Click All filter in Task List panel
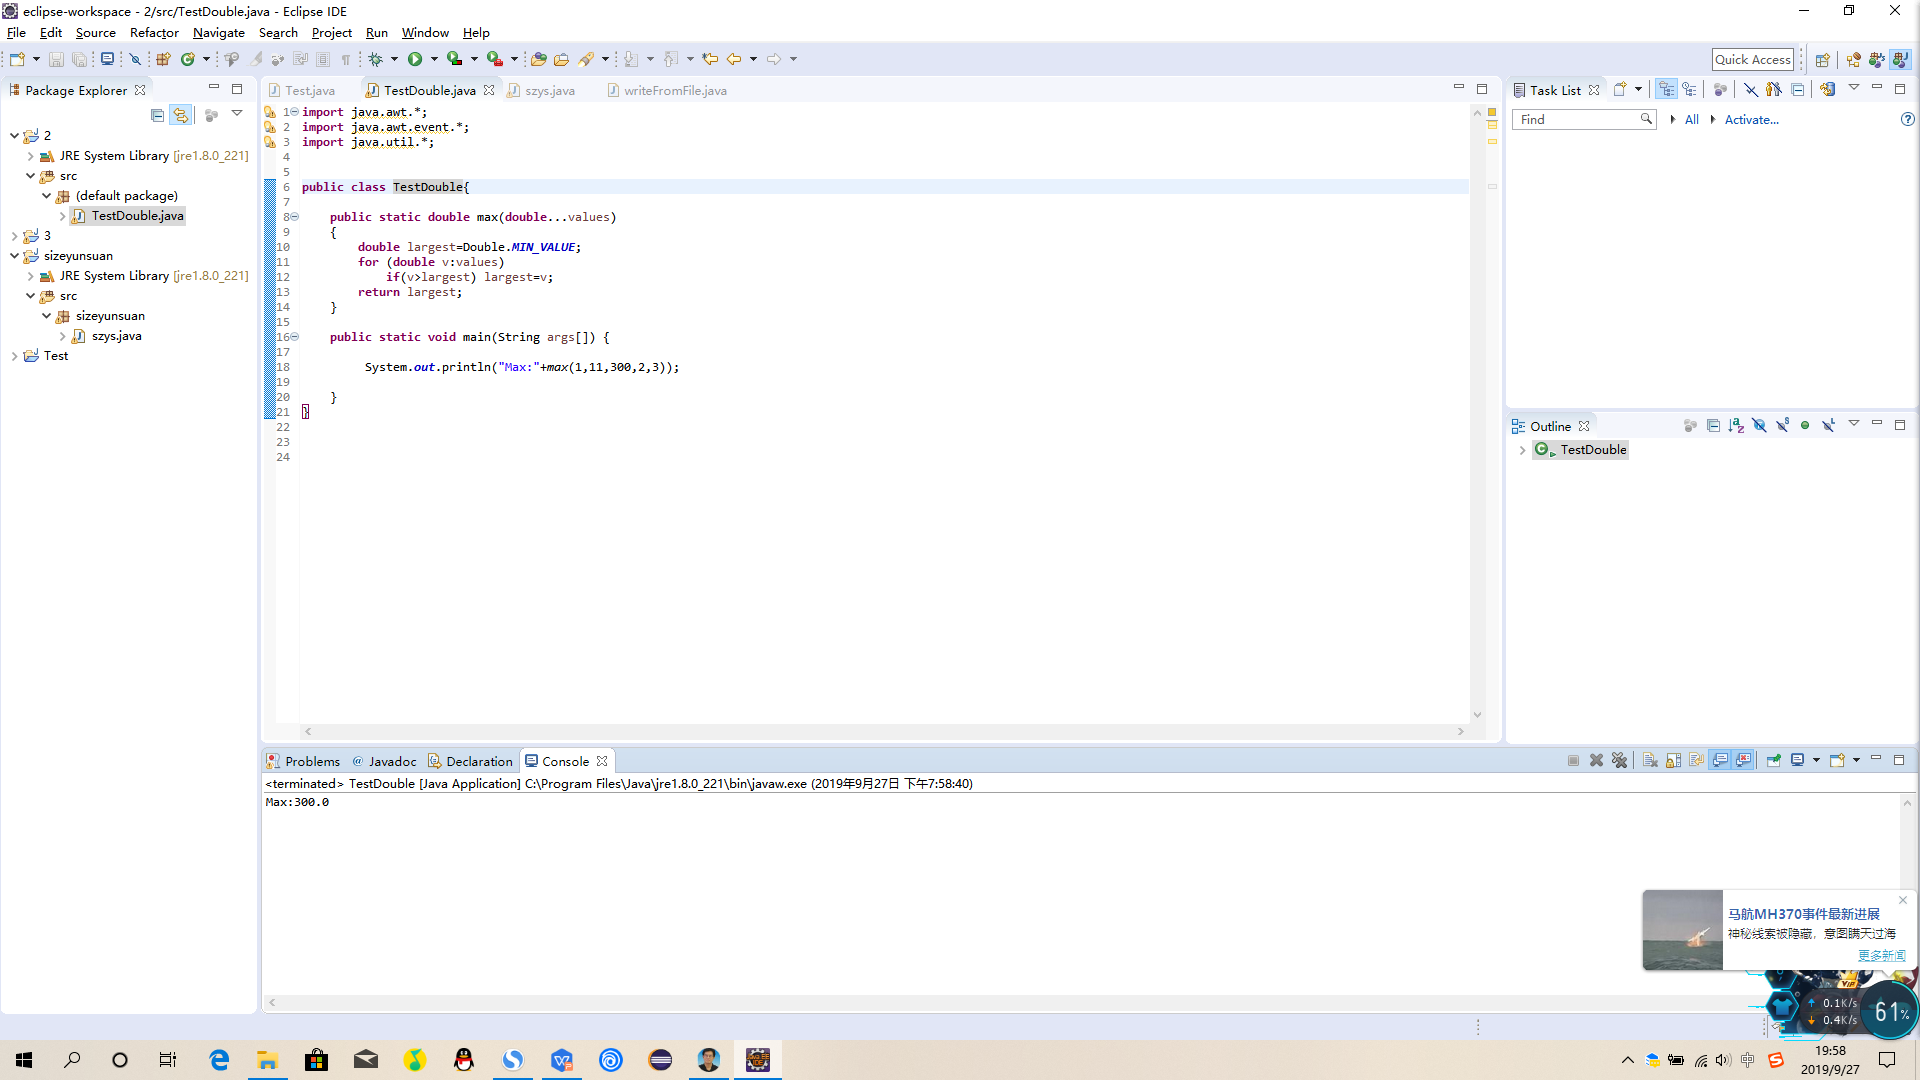 1692,119
